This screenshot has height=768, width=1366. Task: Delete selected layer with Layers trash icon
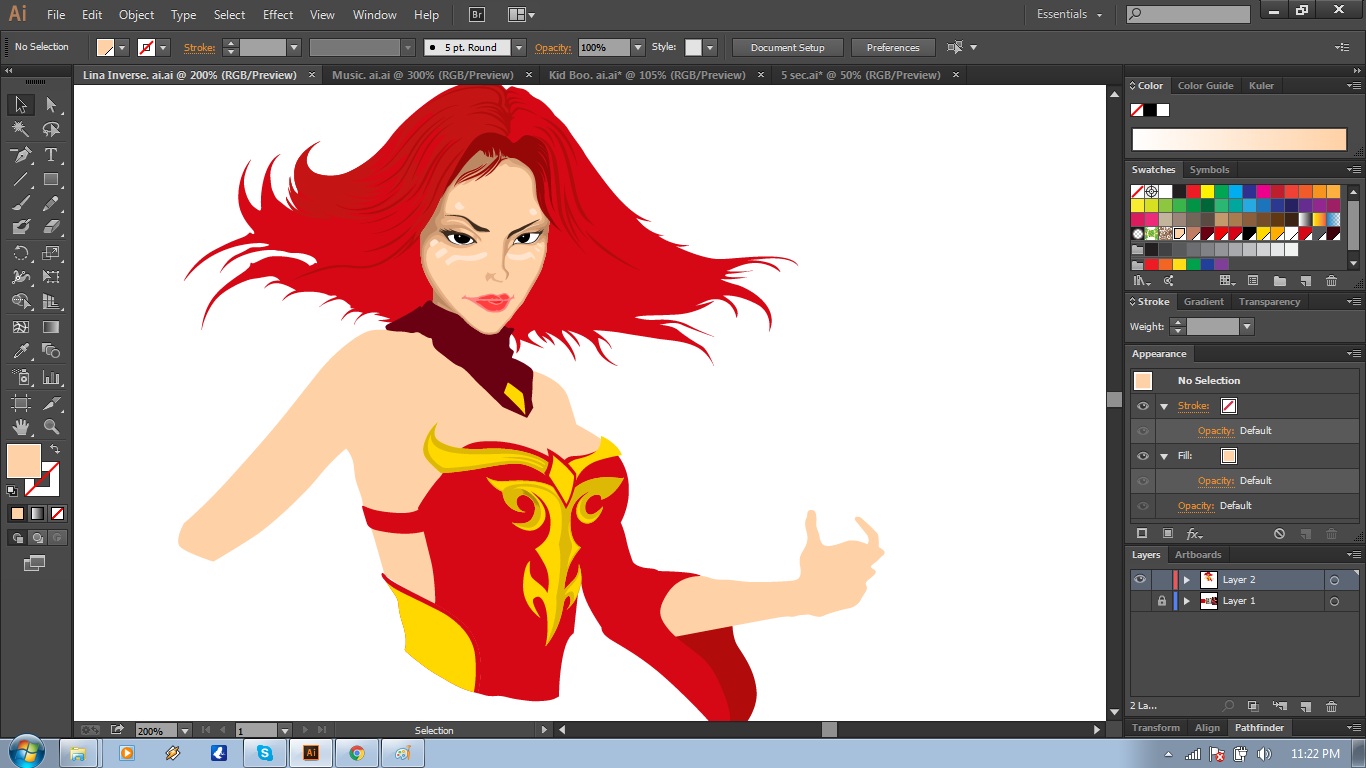coord(1331,707)
